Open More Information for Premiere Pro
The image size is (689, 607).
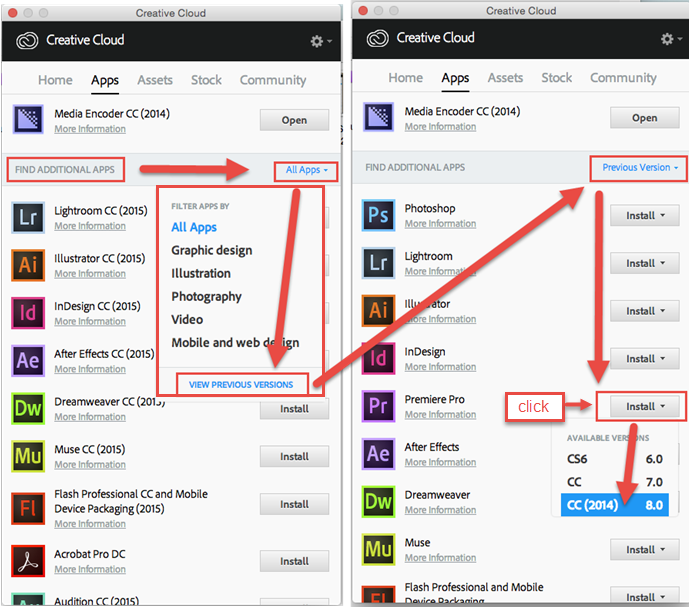point(440,415)
